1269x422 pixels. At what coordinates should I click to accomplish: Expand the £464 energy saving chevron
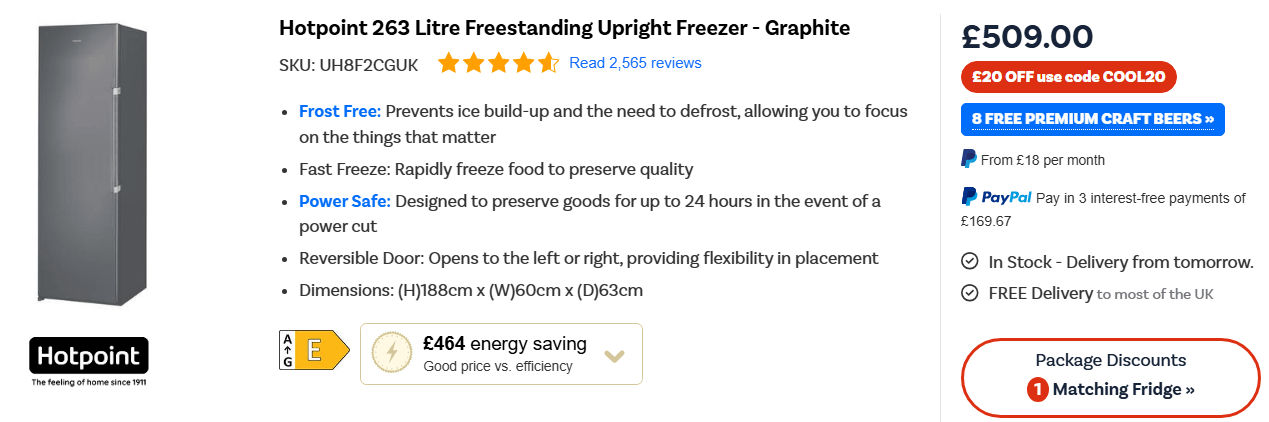(x=615, y=355)
